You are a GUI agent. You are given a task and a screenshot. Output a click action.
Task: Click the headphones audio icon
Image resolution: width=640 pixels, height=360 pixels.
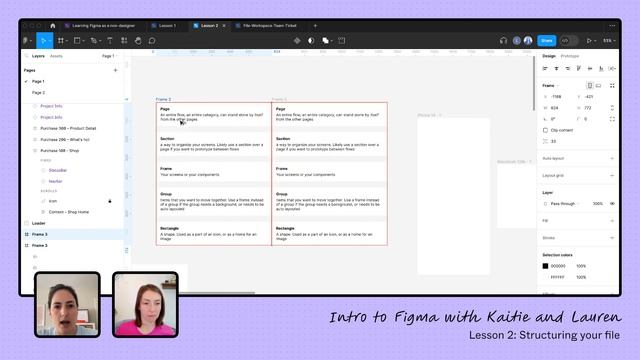click(503, 41)
